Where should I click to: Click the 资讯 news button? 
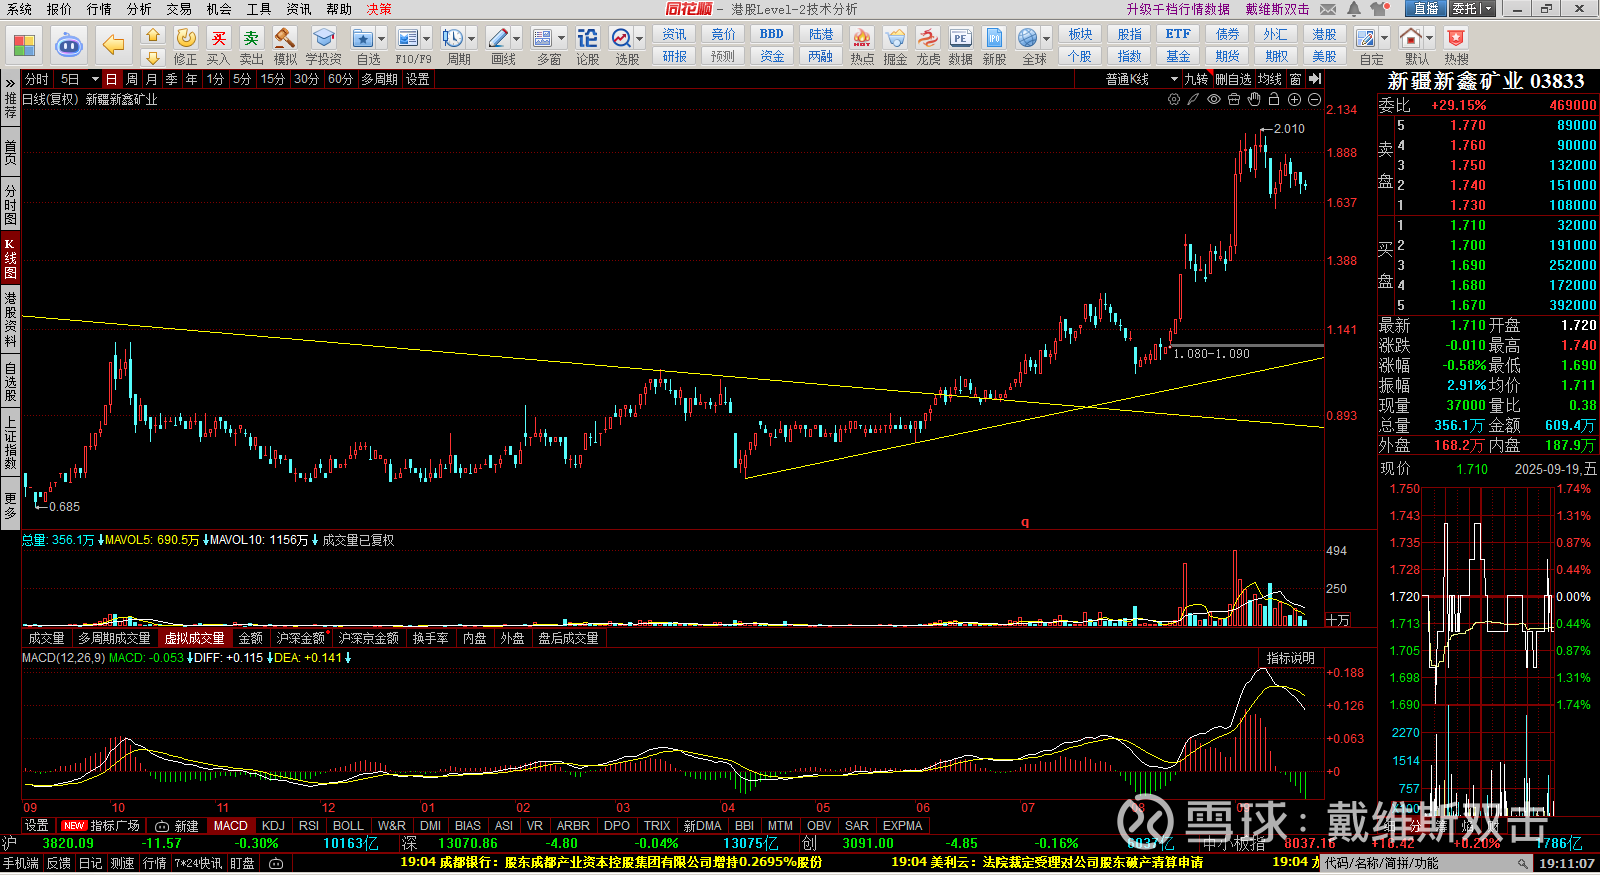tap(675, 34)
